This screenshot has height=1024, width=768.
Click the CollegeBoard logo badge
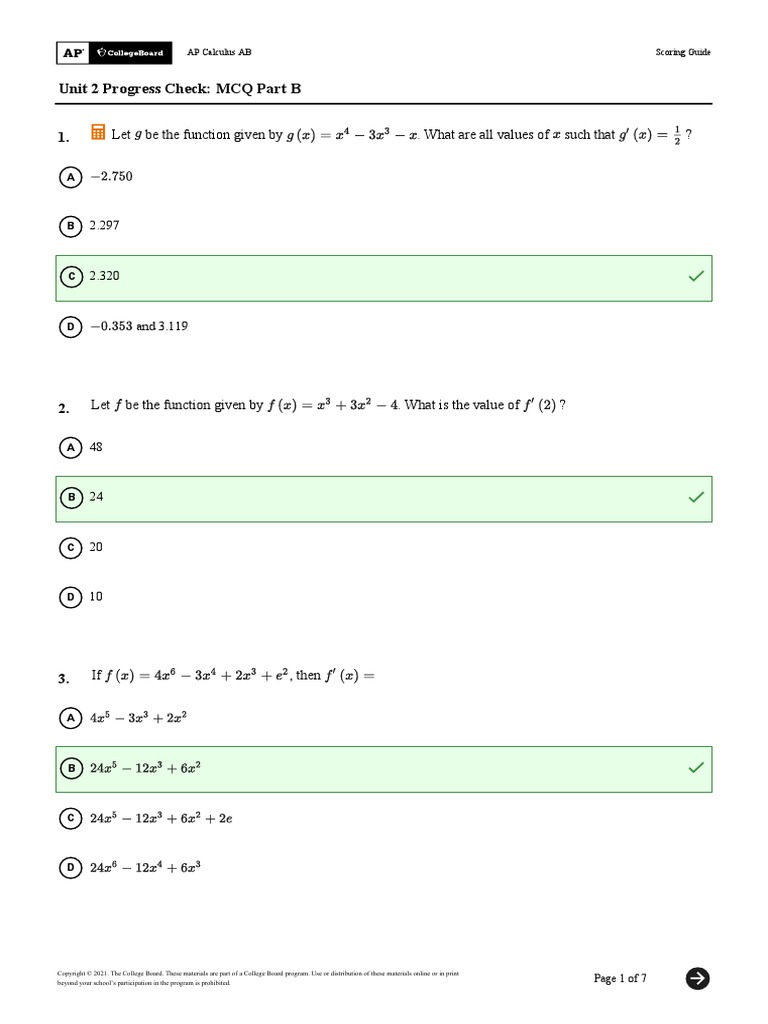129,52
